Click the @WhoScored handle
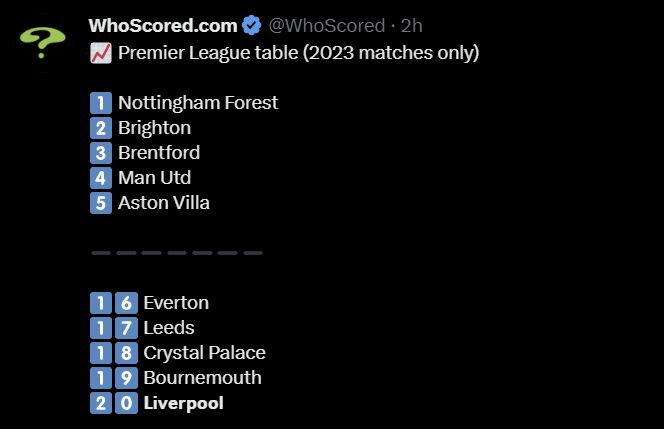664x429 pixels. [x=327, y=26]
